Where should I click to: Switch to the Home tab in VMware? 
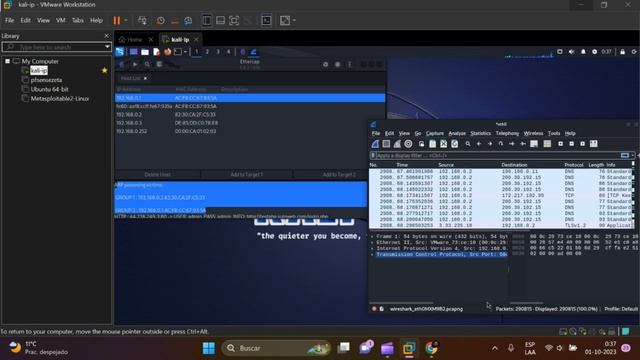tap(135, 40)
